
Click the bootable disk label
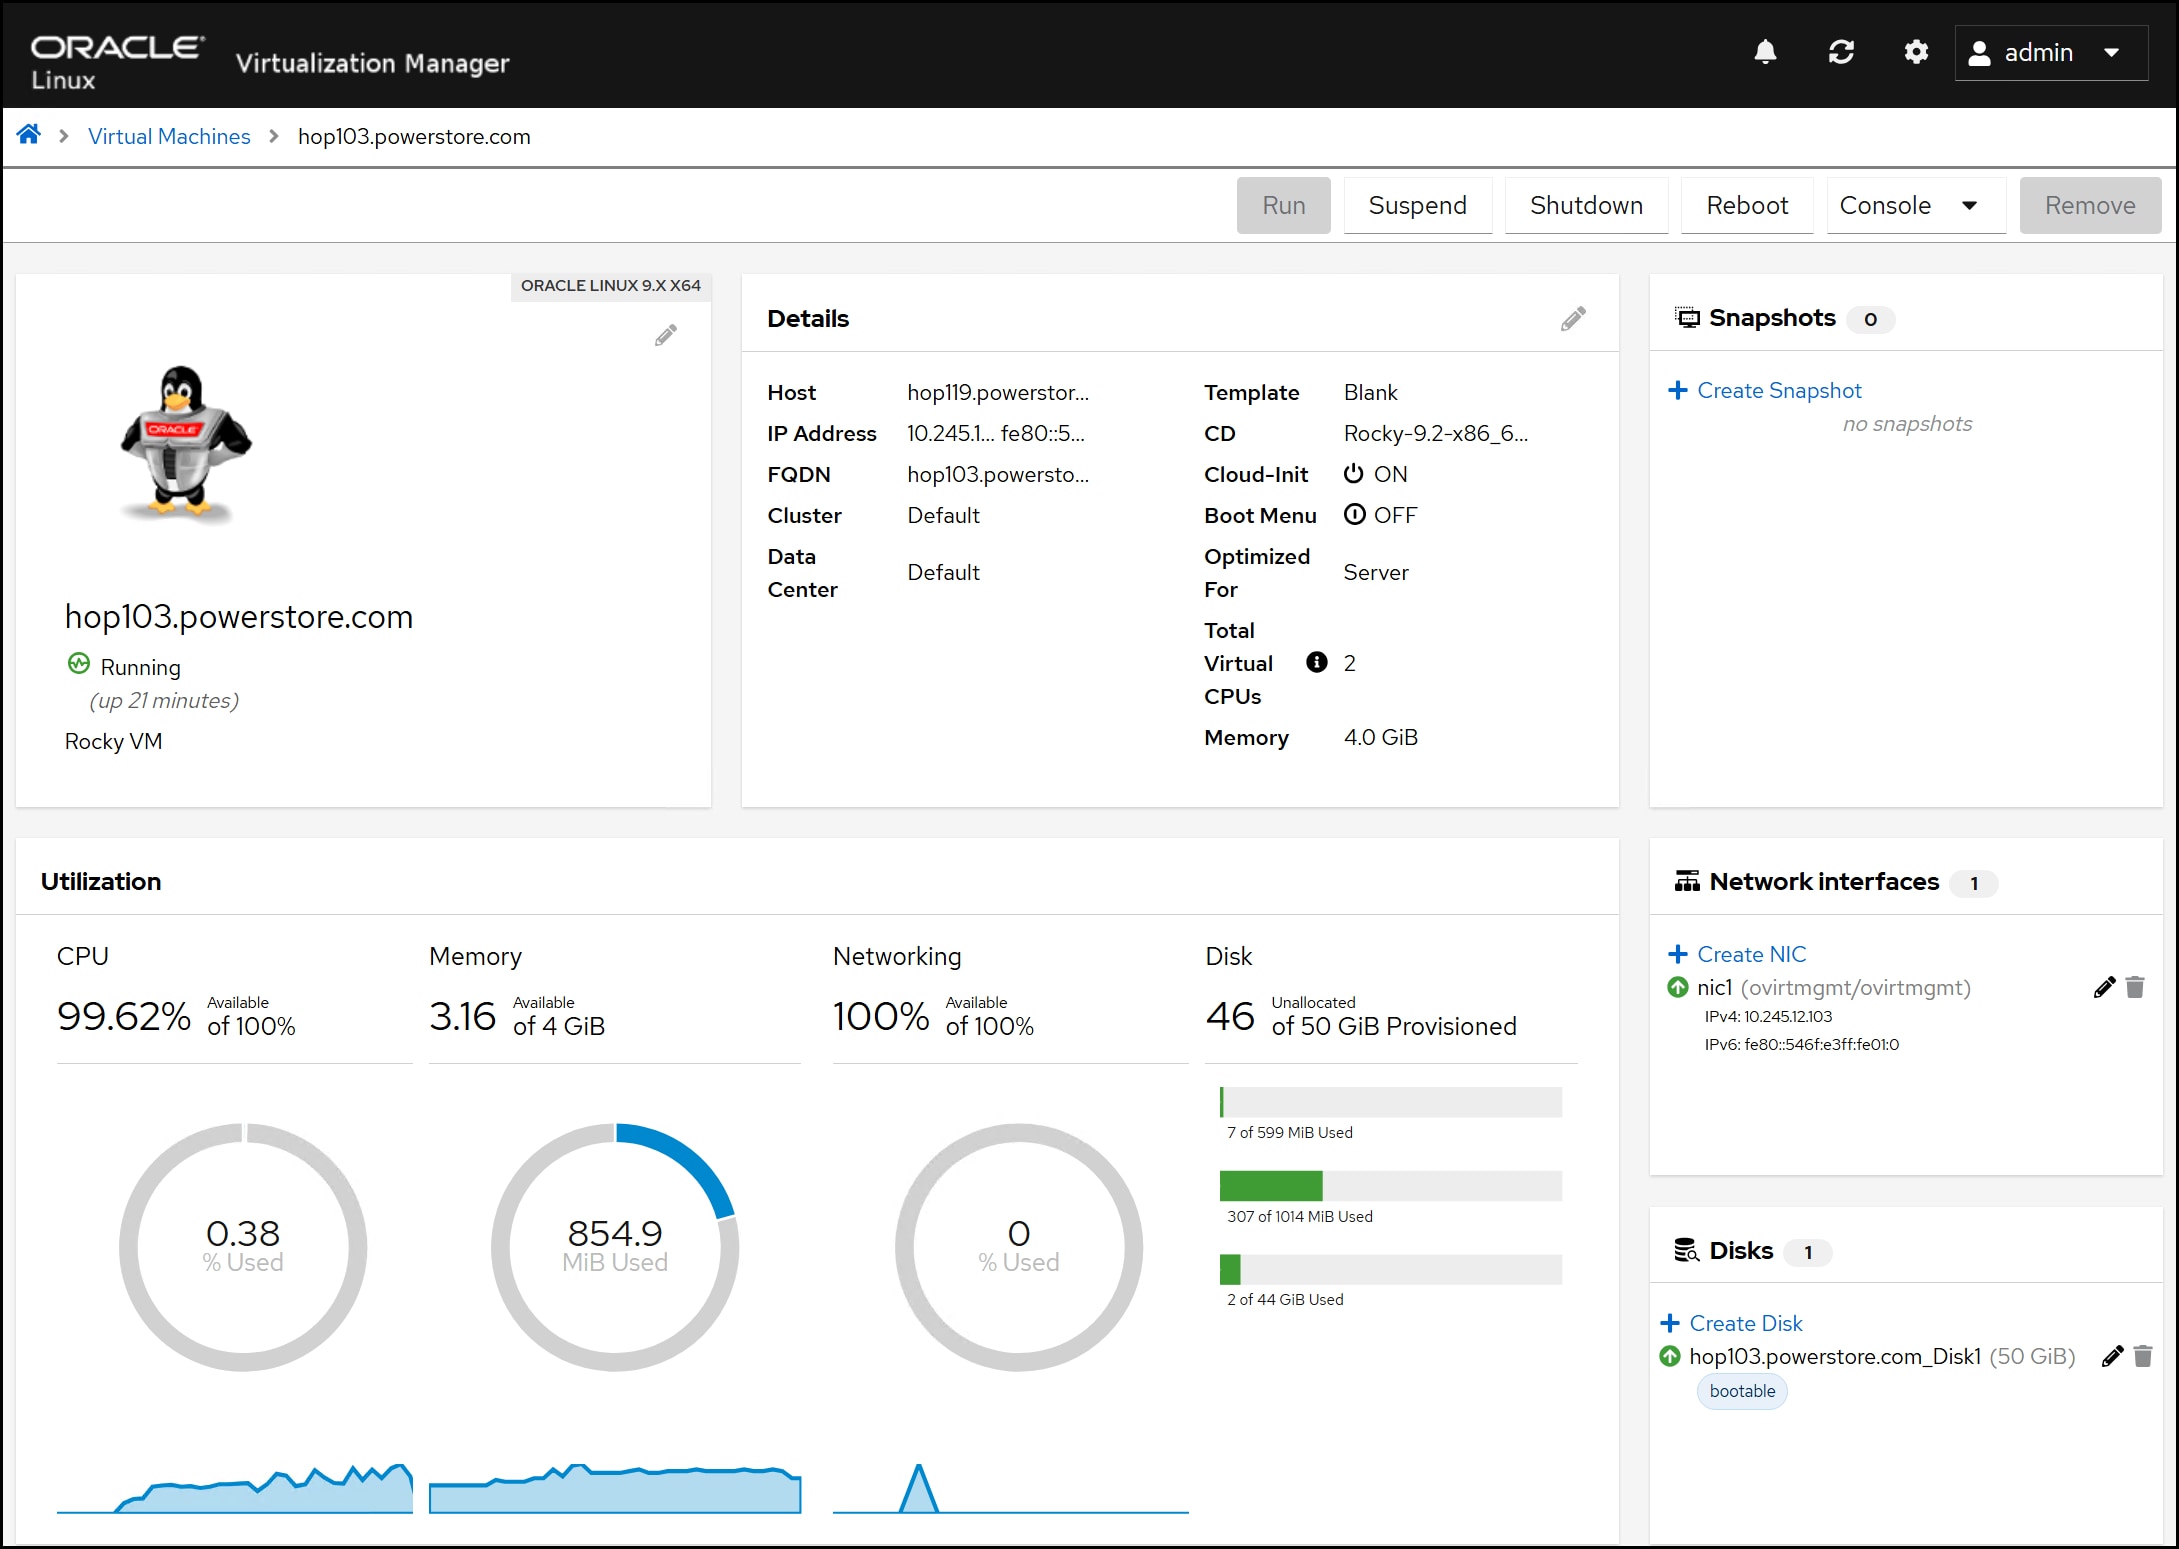pyautogui.click(x=1742, y=1391)
